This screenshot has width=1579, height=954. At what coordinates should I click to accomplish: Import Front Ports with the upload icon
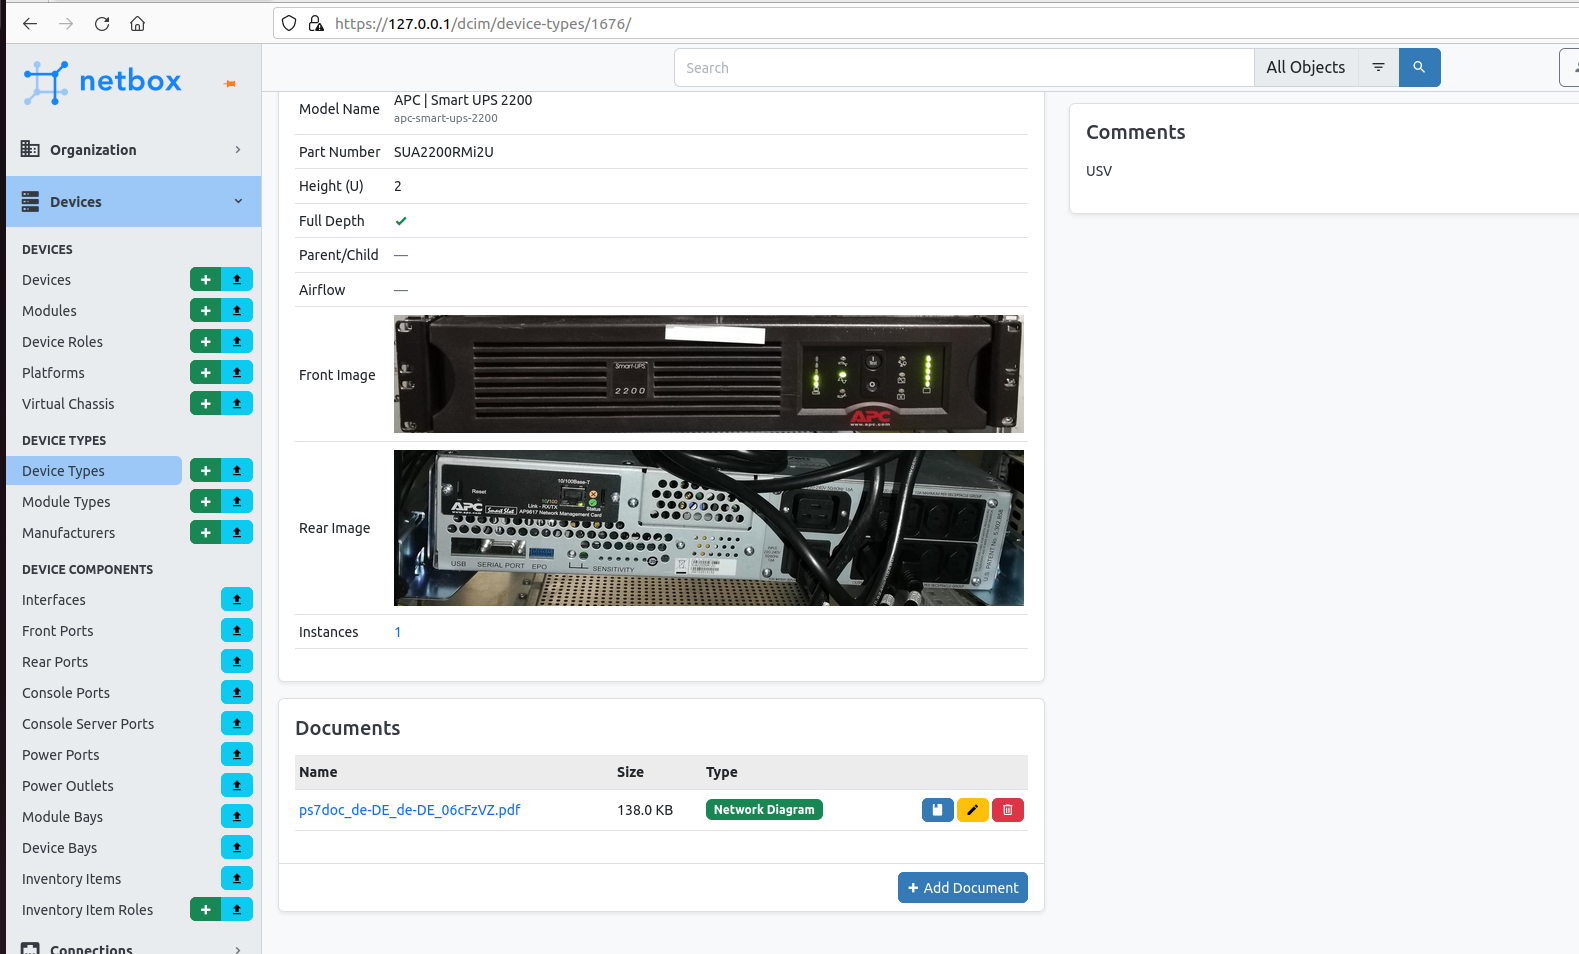(237, 631)
